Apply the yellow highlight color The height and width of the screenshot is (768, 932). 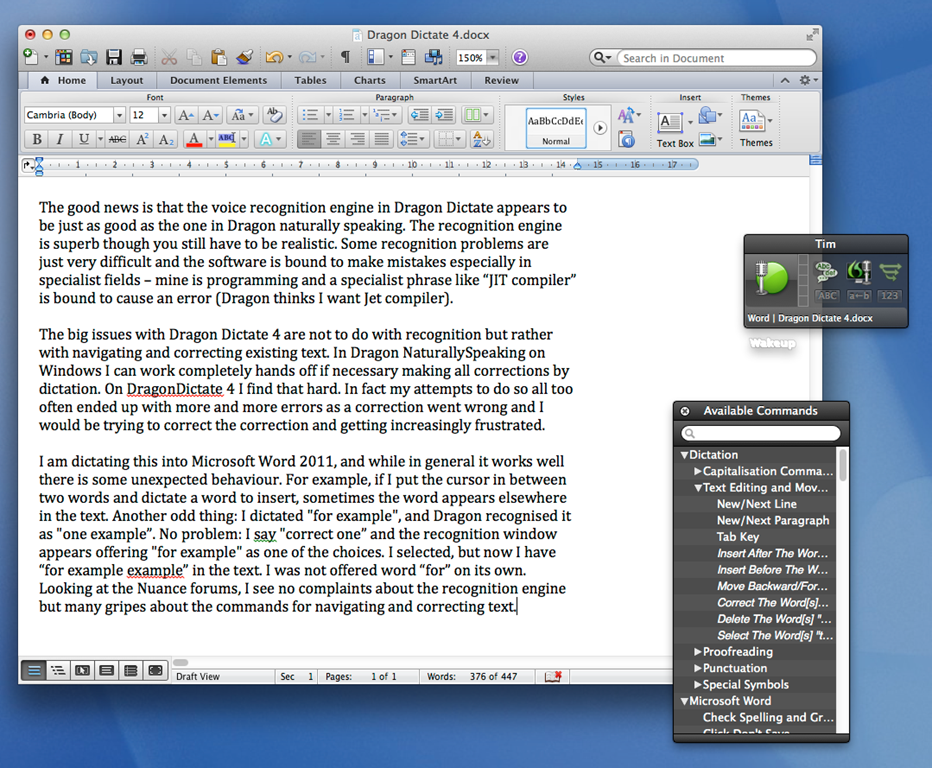tap(227, 140)
